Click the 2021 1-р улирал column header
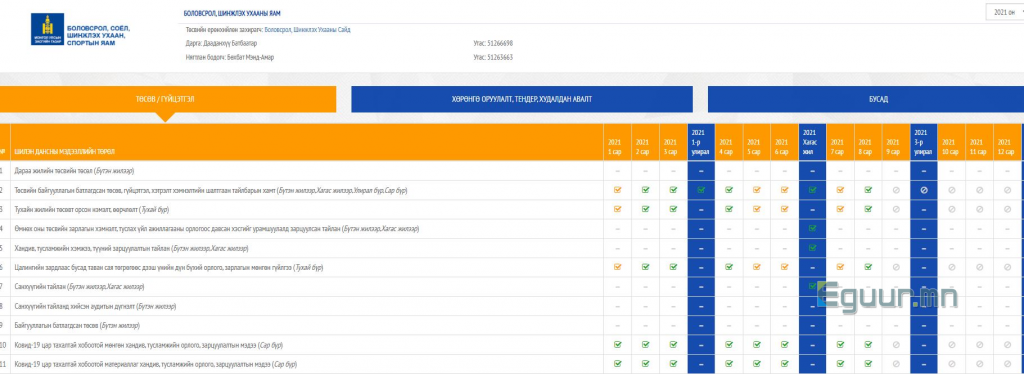This screenshot has width=1024, height=374. (701, 142)
